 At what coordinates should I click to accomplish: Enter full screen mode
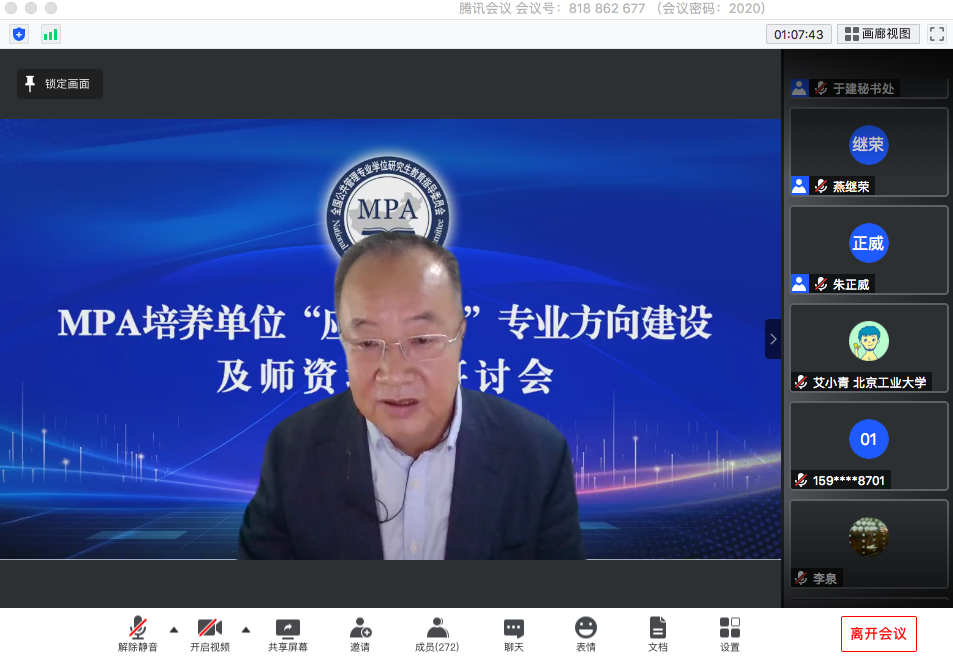click(937, 34)
